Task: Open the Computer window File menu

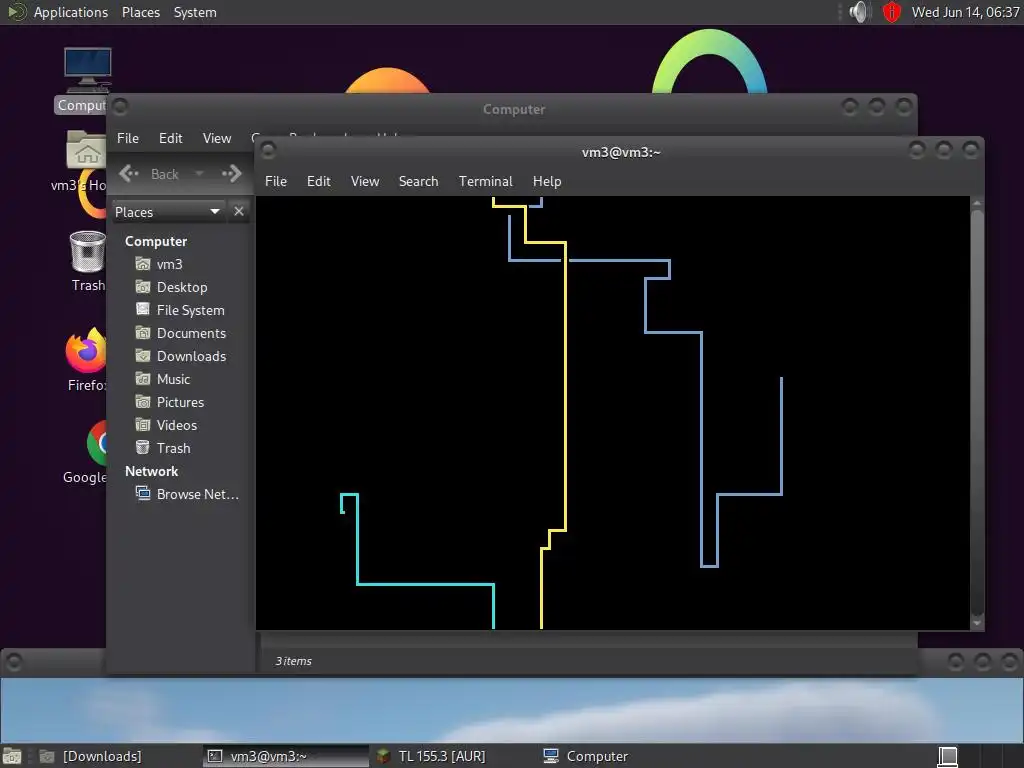Action: point(127,138)
